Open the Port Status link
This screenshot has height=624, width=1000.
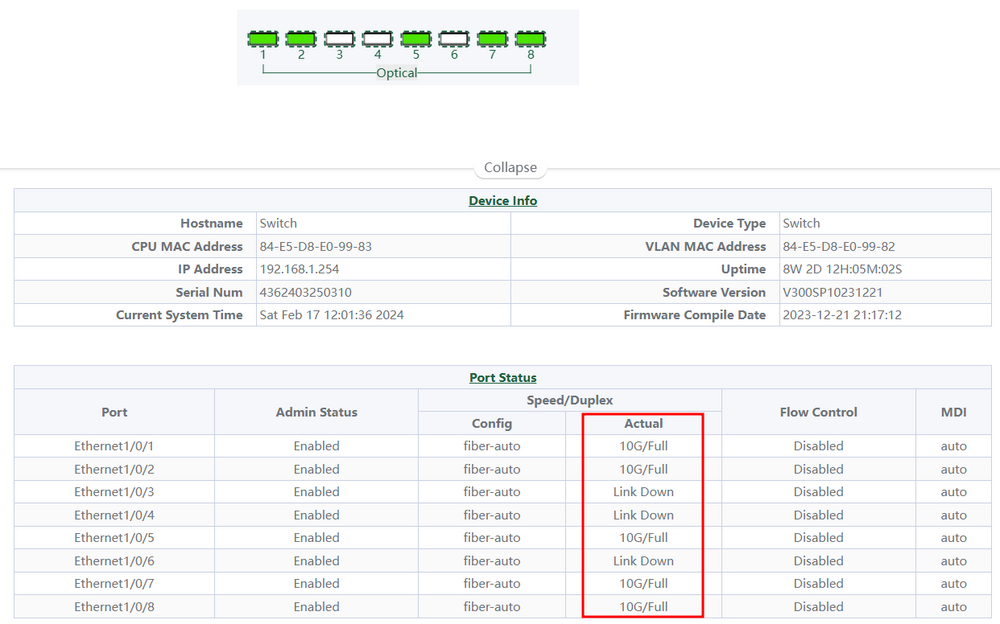click(x=503, y=378)
